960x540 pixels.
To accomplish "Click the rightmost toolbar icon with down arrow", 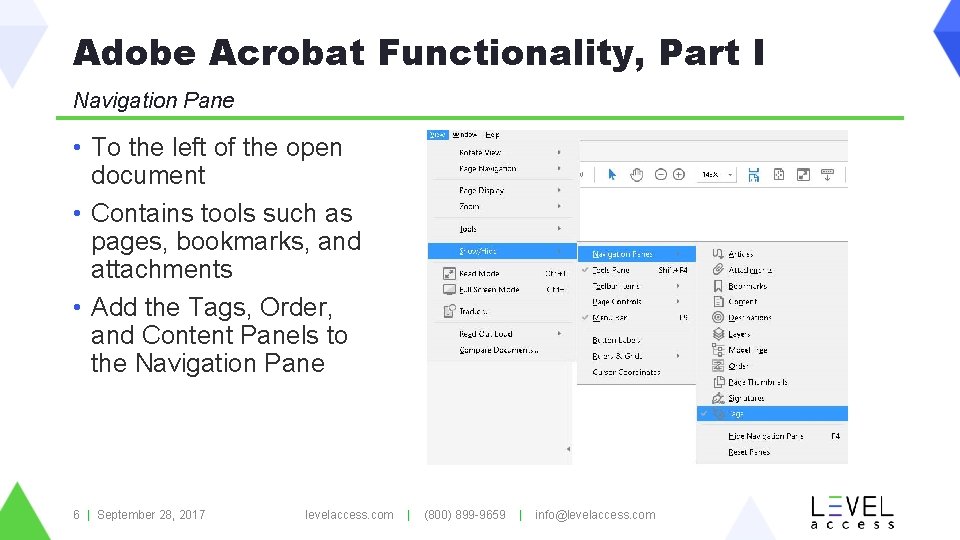I will pyautogui.click(x=827, y=174).
